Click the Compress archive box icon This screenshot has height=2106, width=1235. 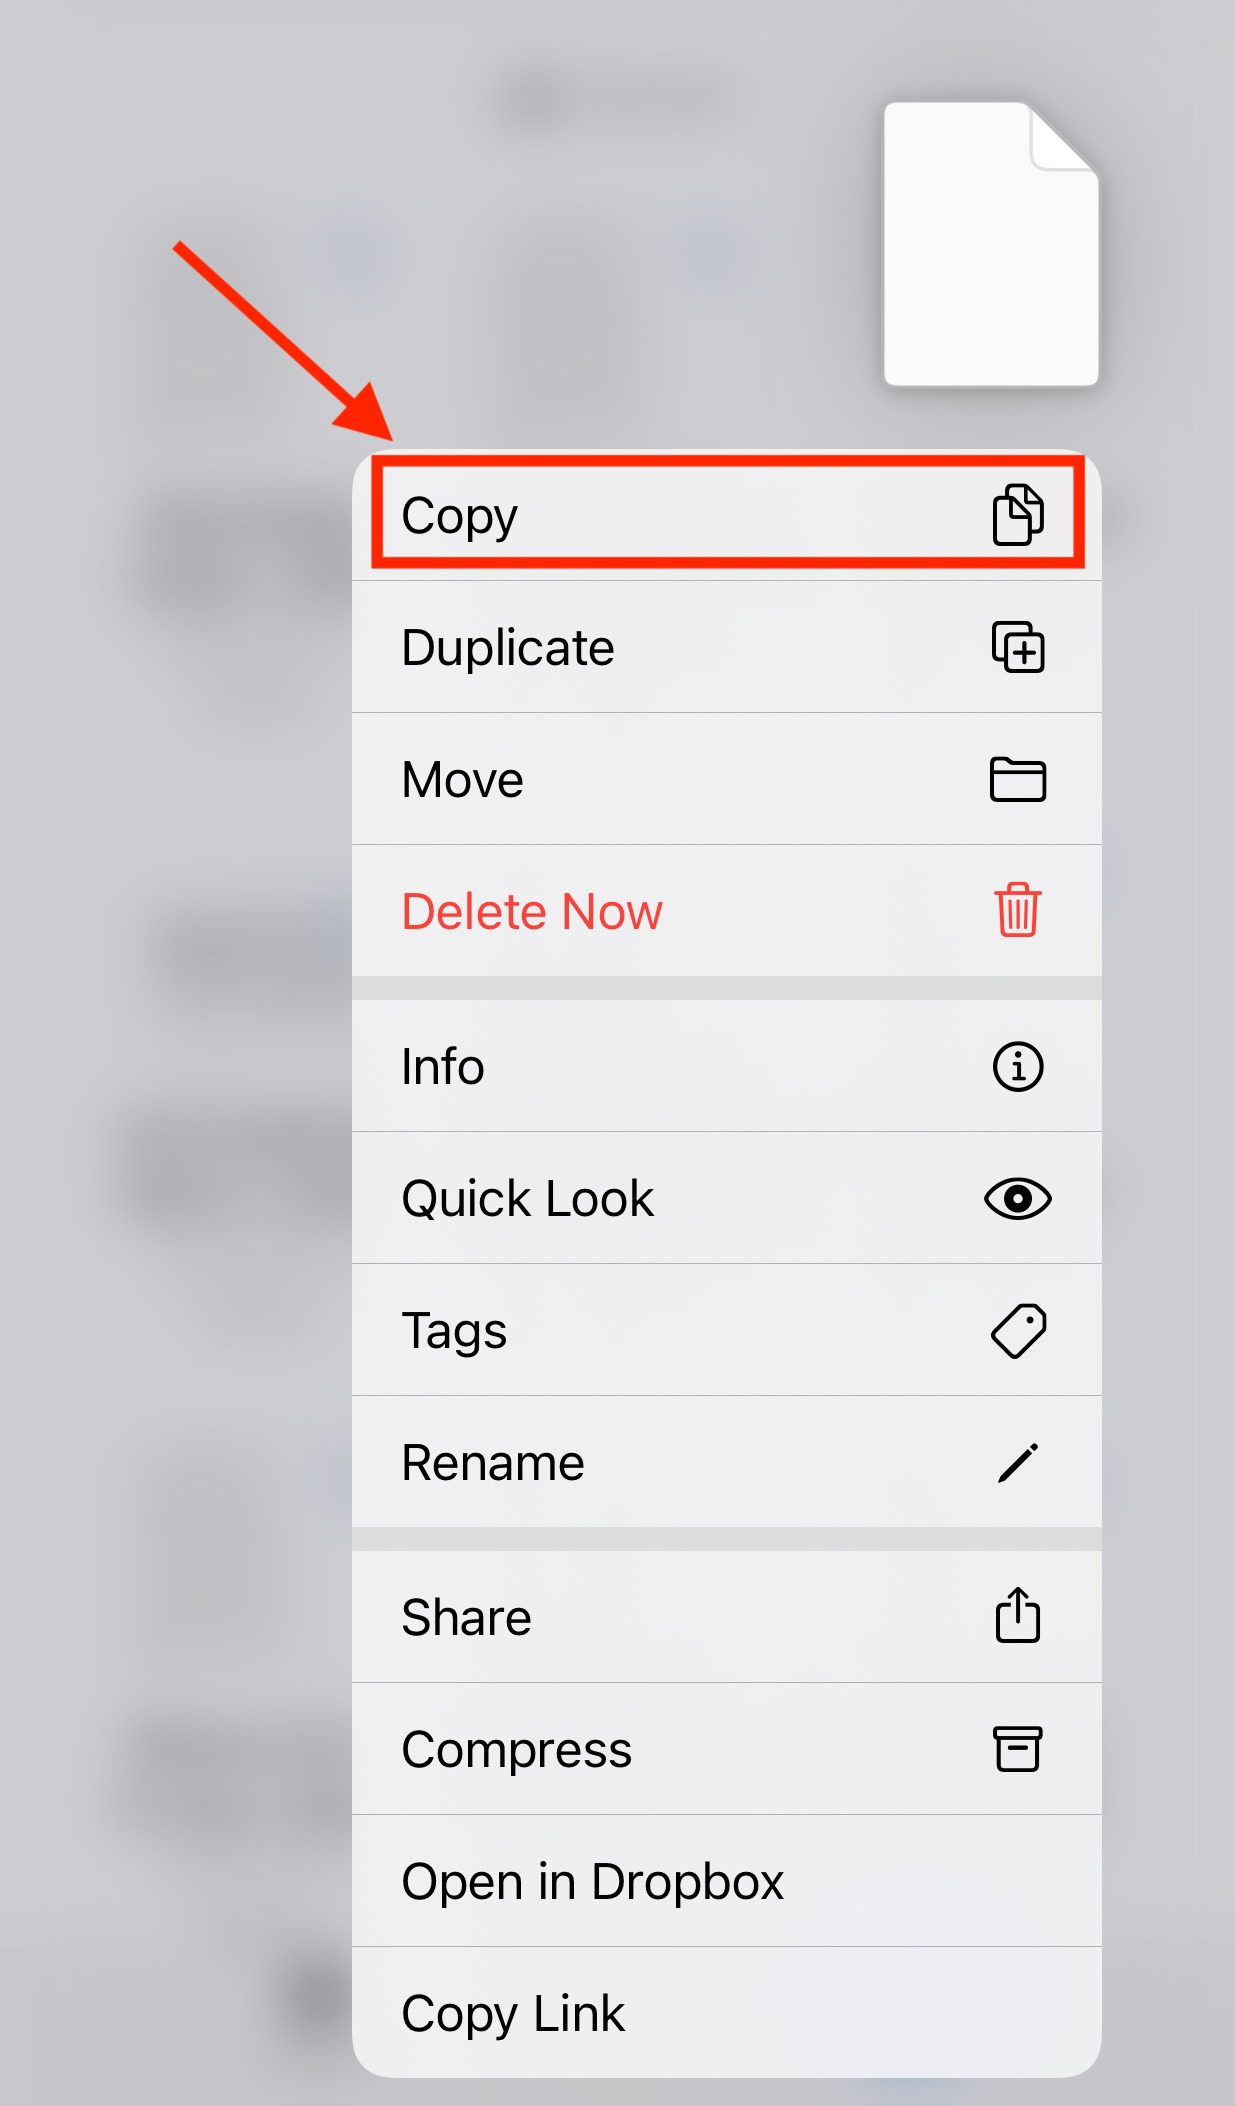[x=1018, y=1749]
